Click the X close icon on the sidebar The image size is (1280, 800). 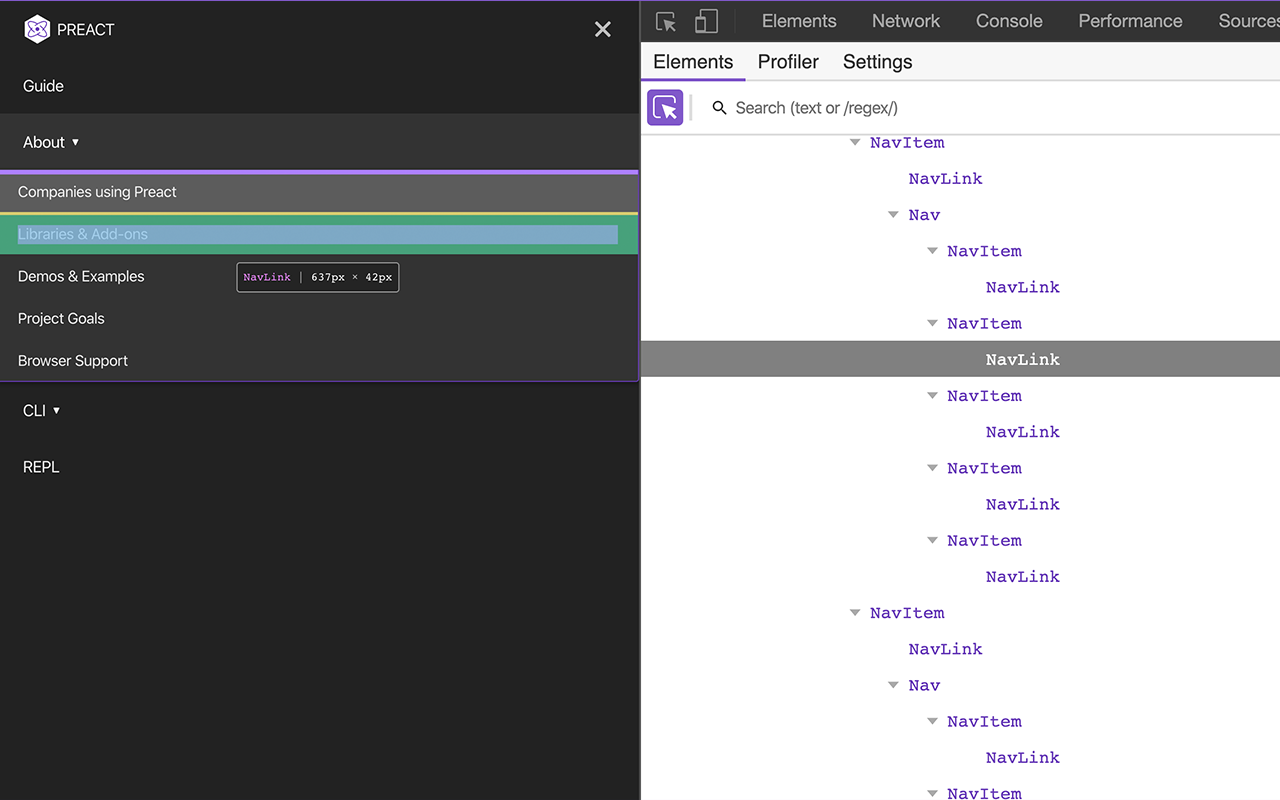(602, 29)
